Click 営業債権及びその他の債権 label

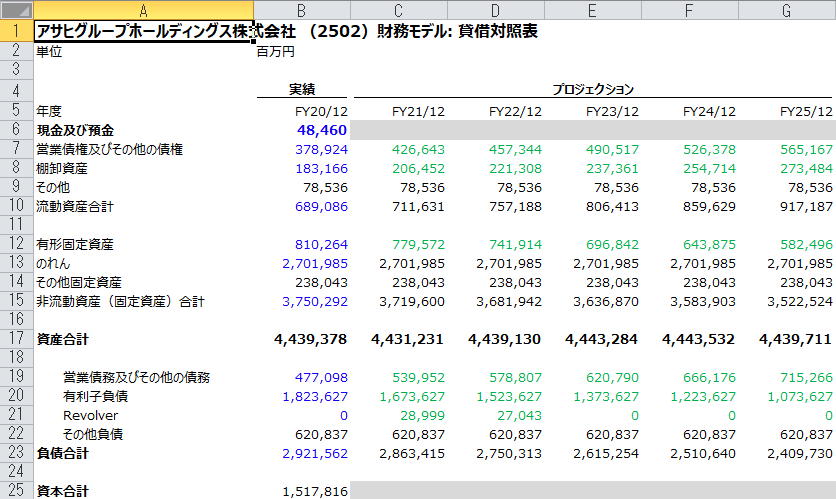tap(109, 149)
